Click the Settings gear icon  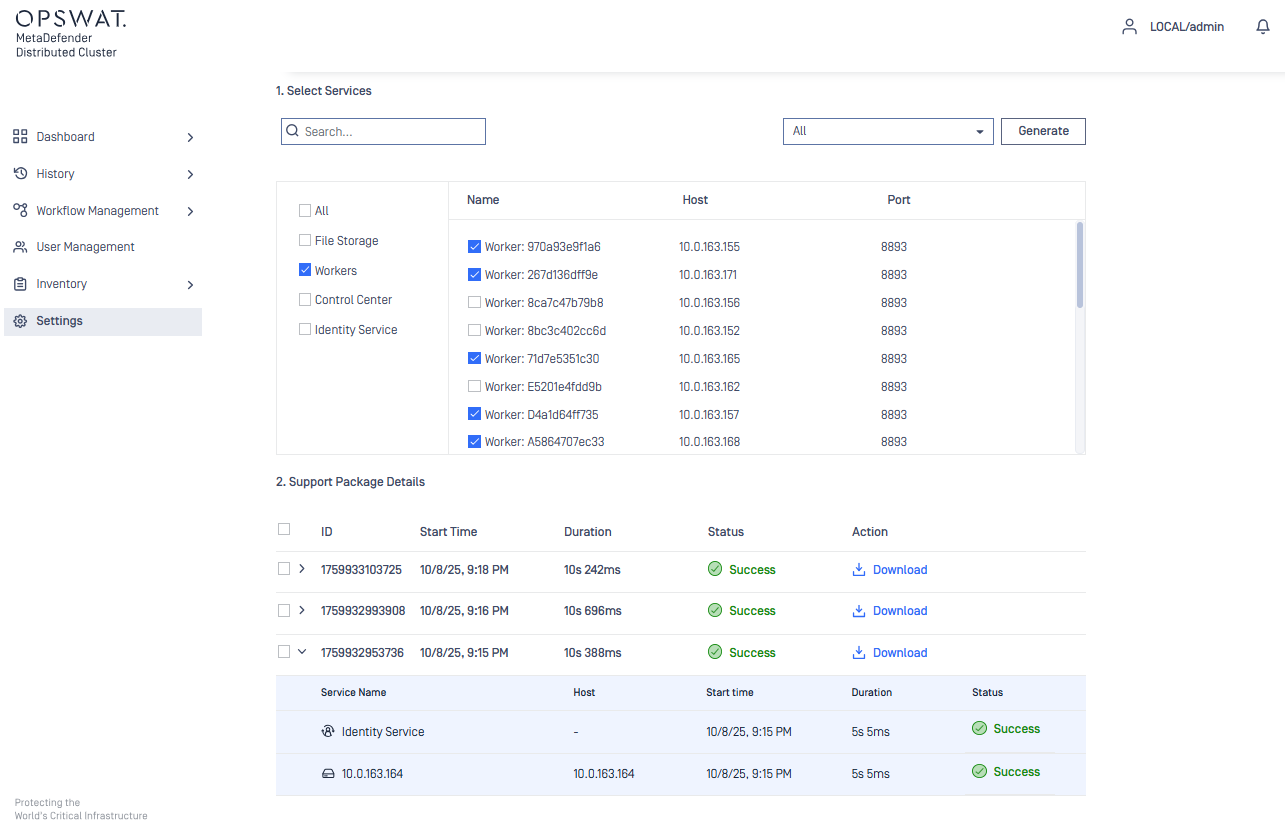(20, 321)
